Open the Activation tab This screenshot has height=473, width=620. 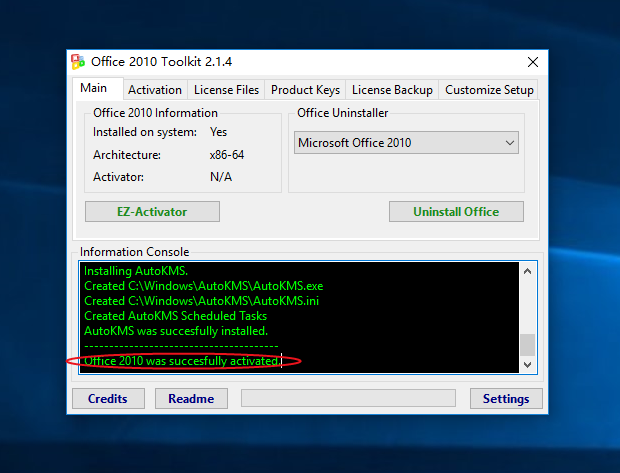click(155, 90)
